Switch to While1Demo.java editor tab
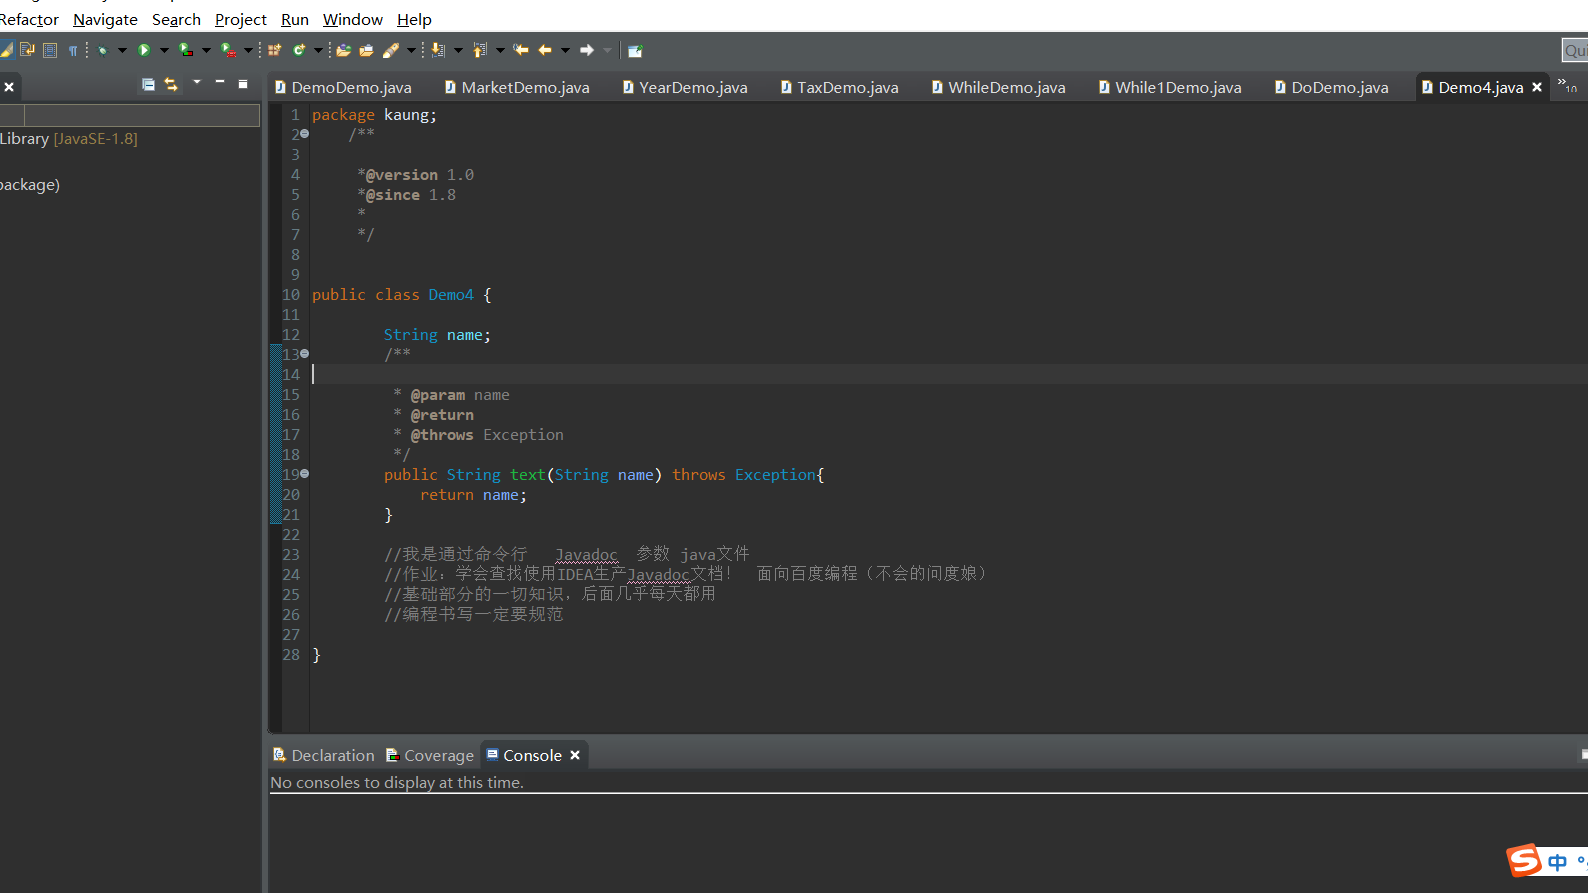The height and width of the screenshot is (893, 1588). pos(1170,87)
